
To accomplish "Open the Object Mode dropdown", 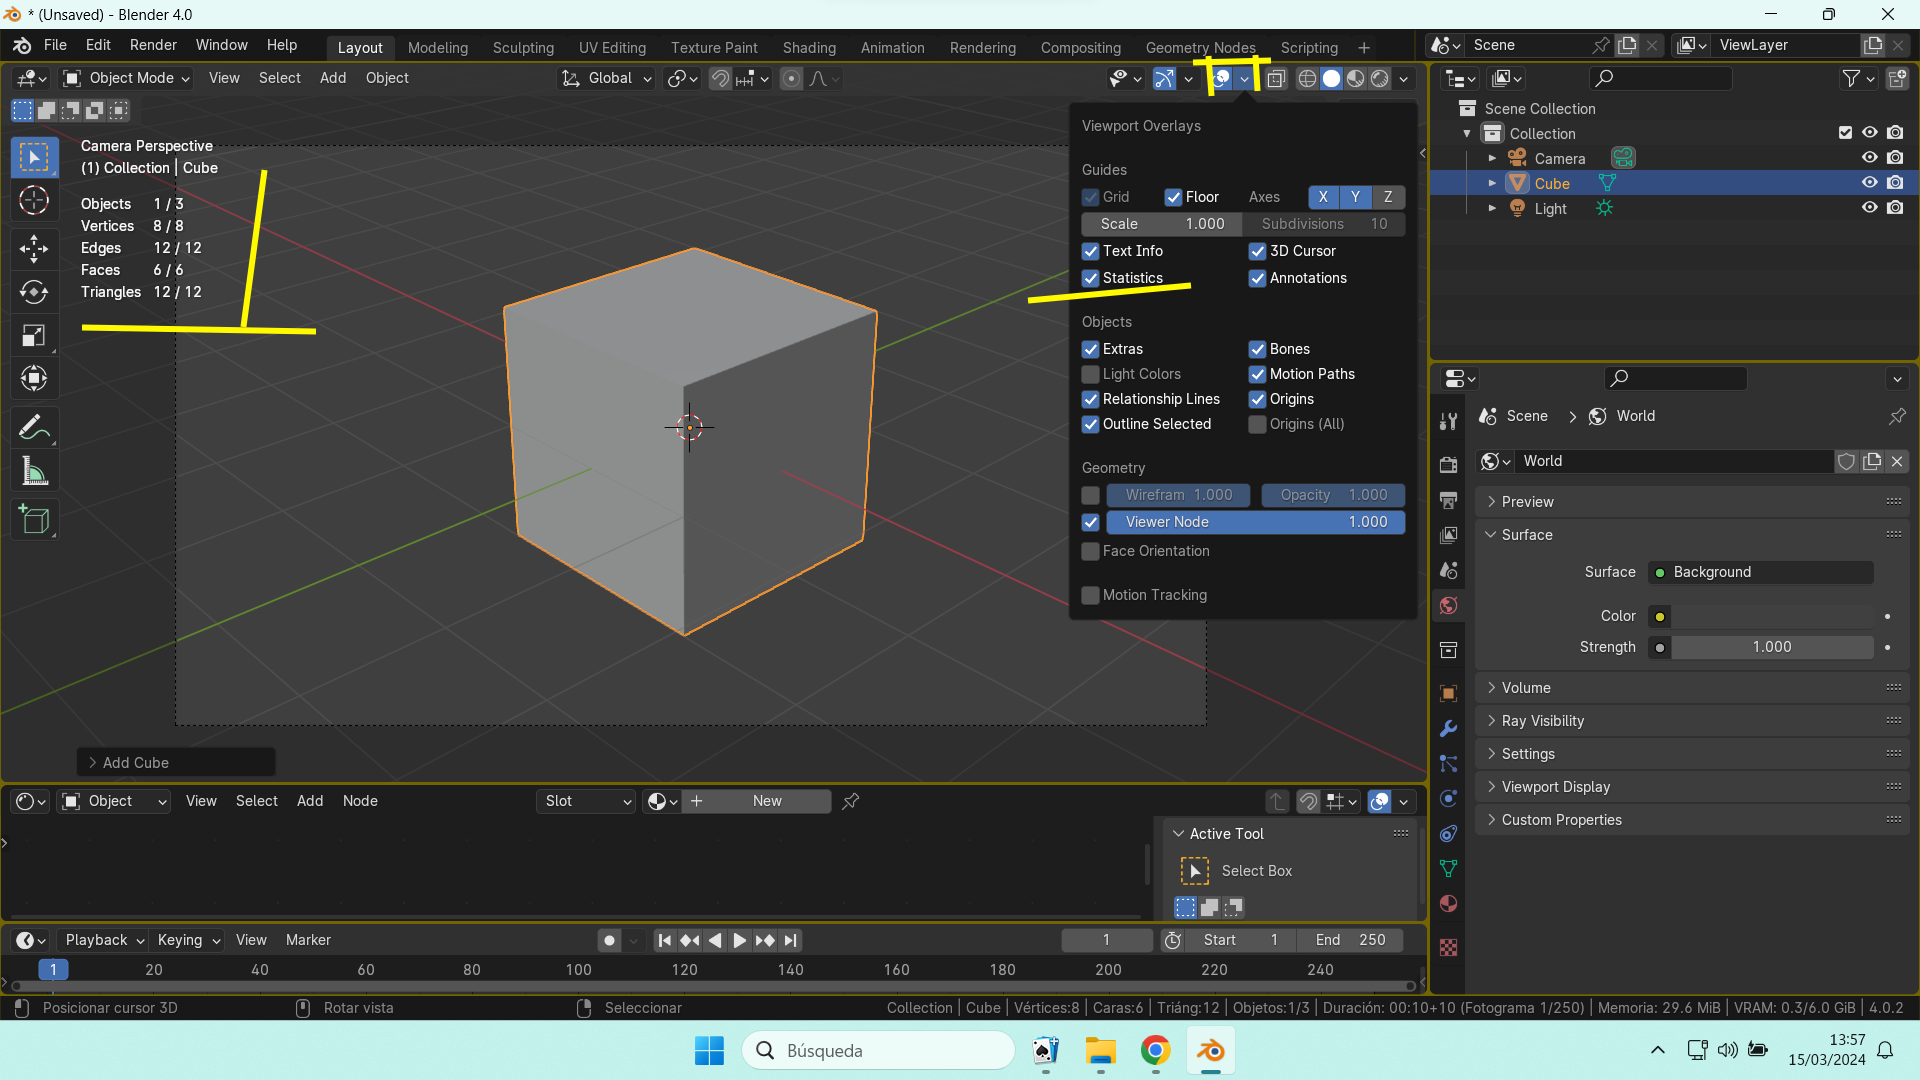I will tap(126, 78).
